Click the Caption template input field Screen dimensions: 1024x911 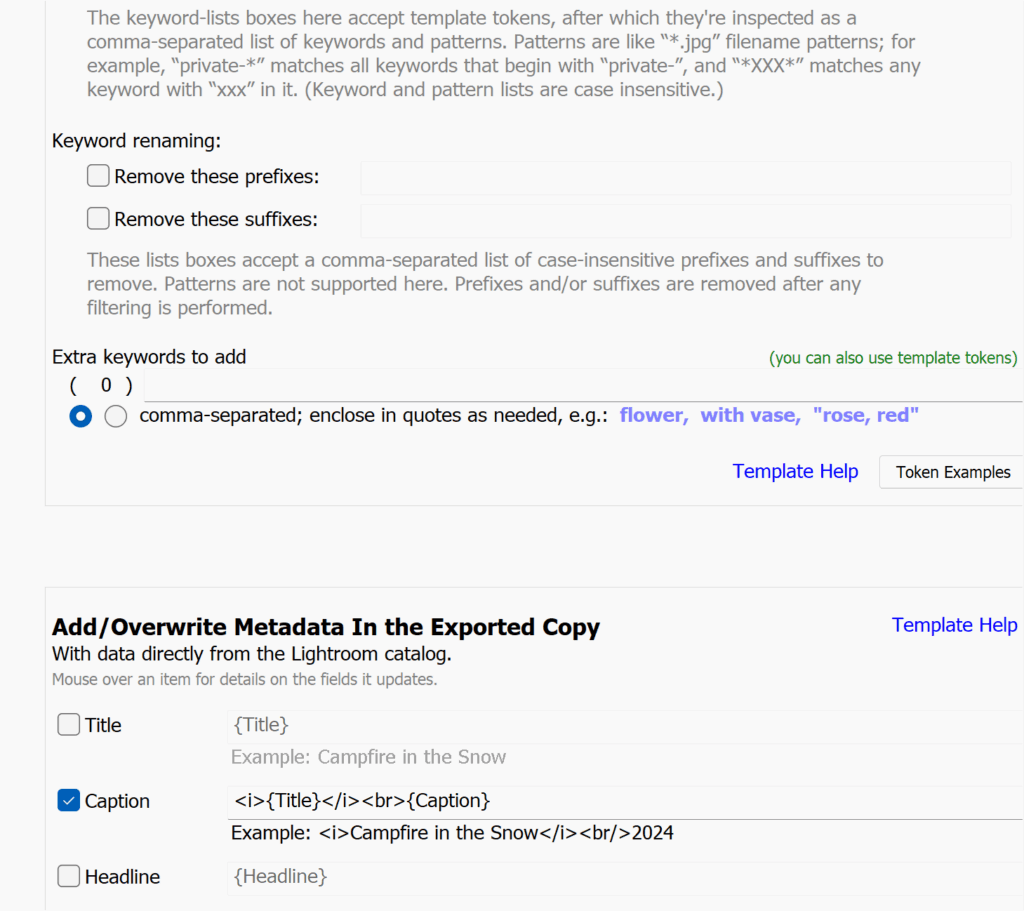(620, 801)
